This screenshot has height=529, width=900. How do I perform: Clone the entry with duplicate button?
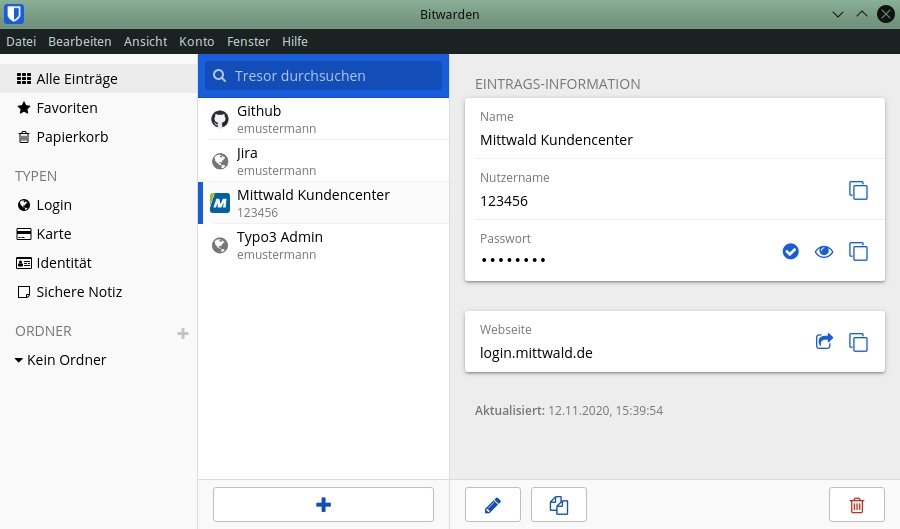coord(558,504)
